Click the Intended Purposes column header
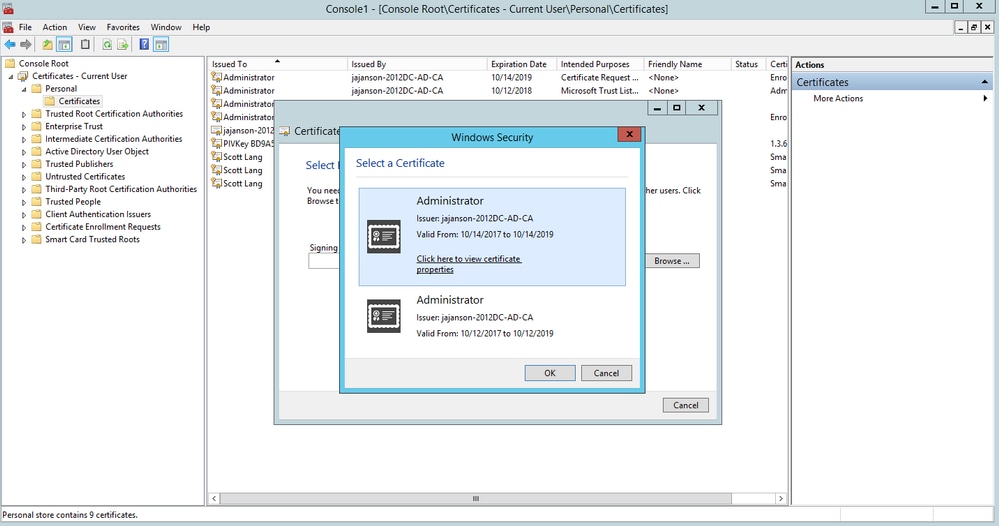999x526 pixels. click(600, 64)
